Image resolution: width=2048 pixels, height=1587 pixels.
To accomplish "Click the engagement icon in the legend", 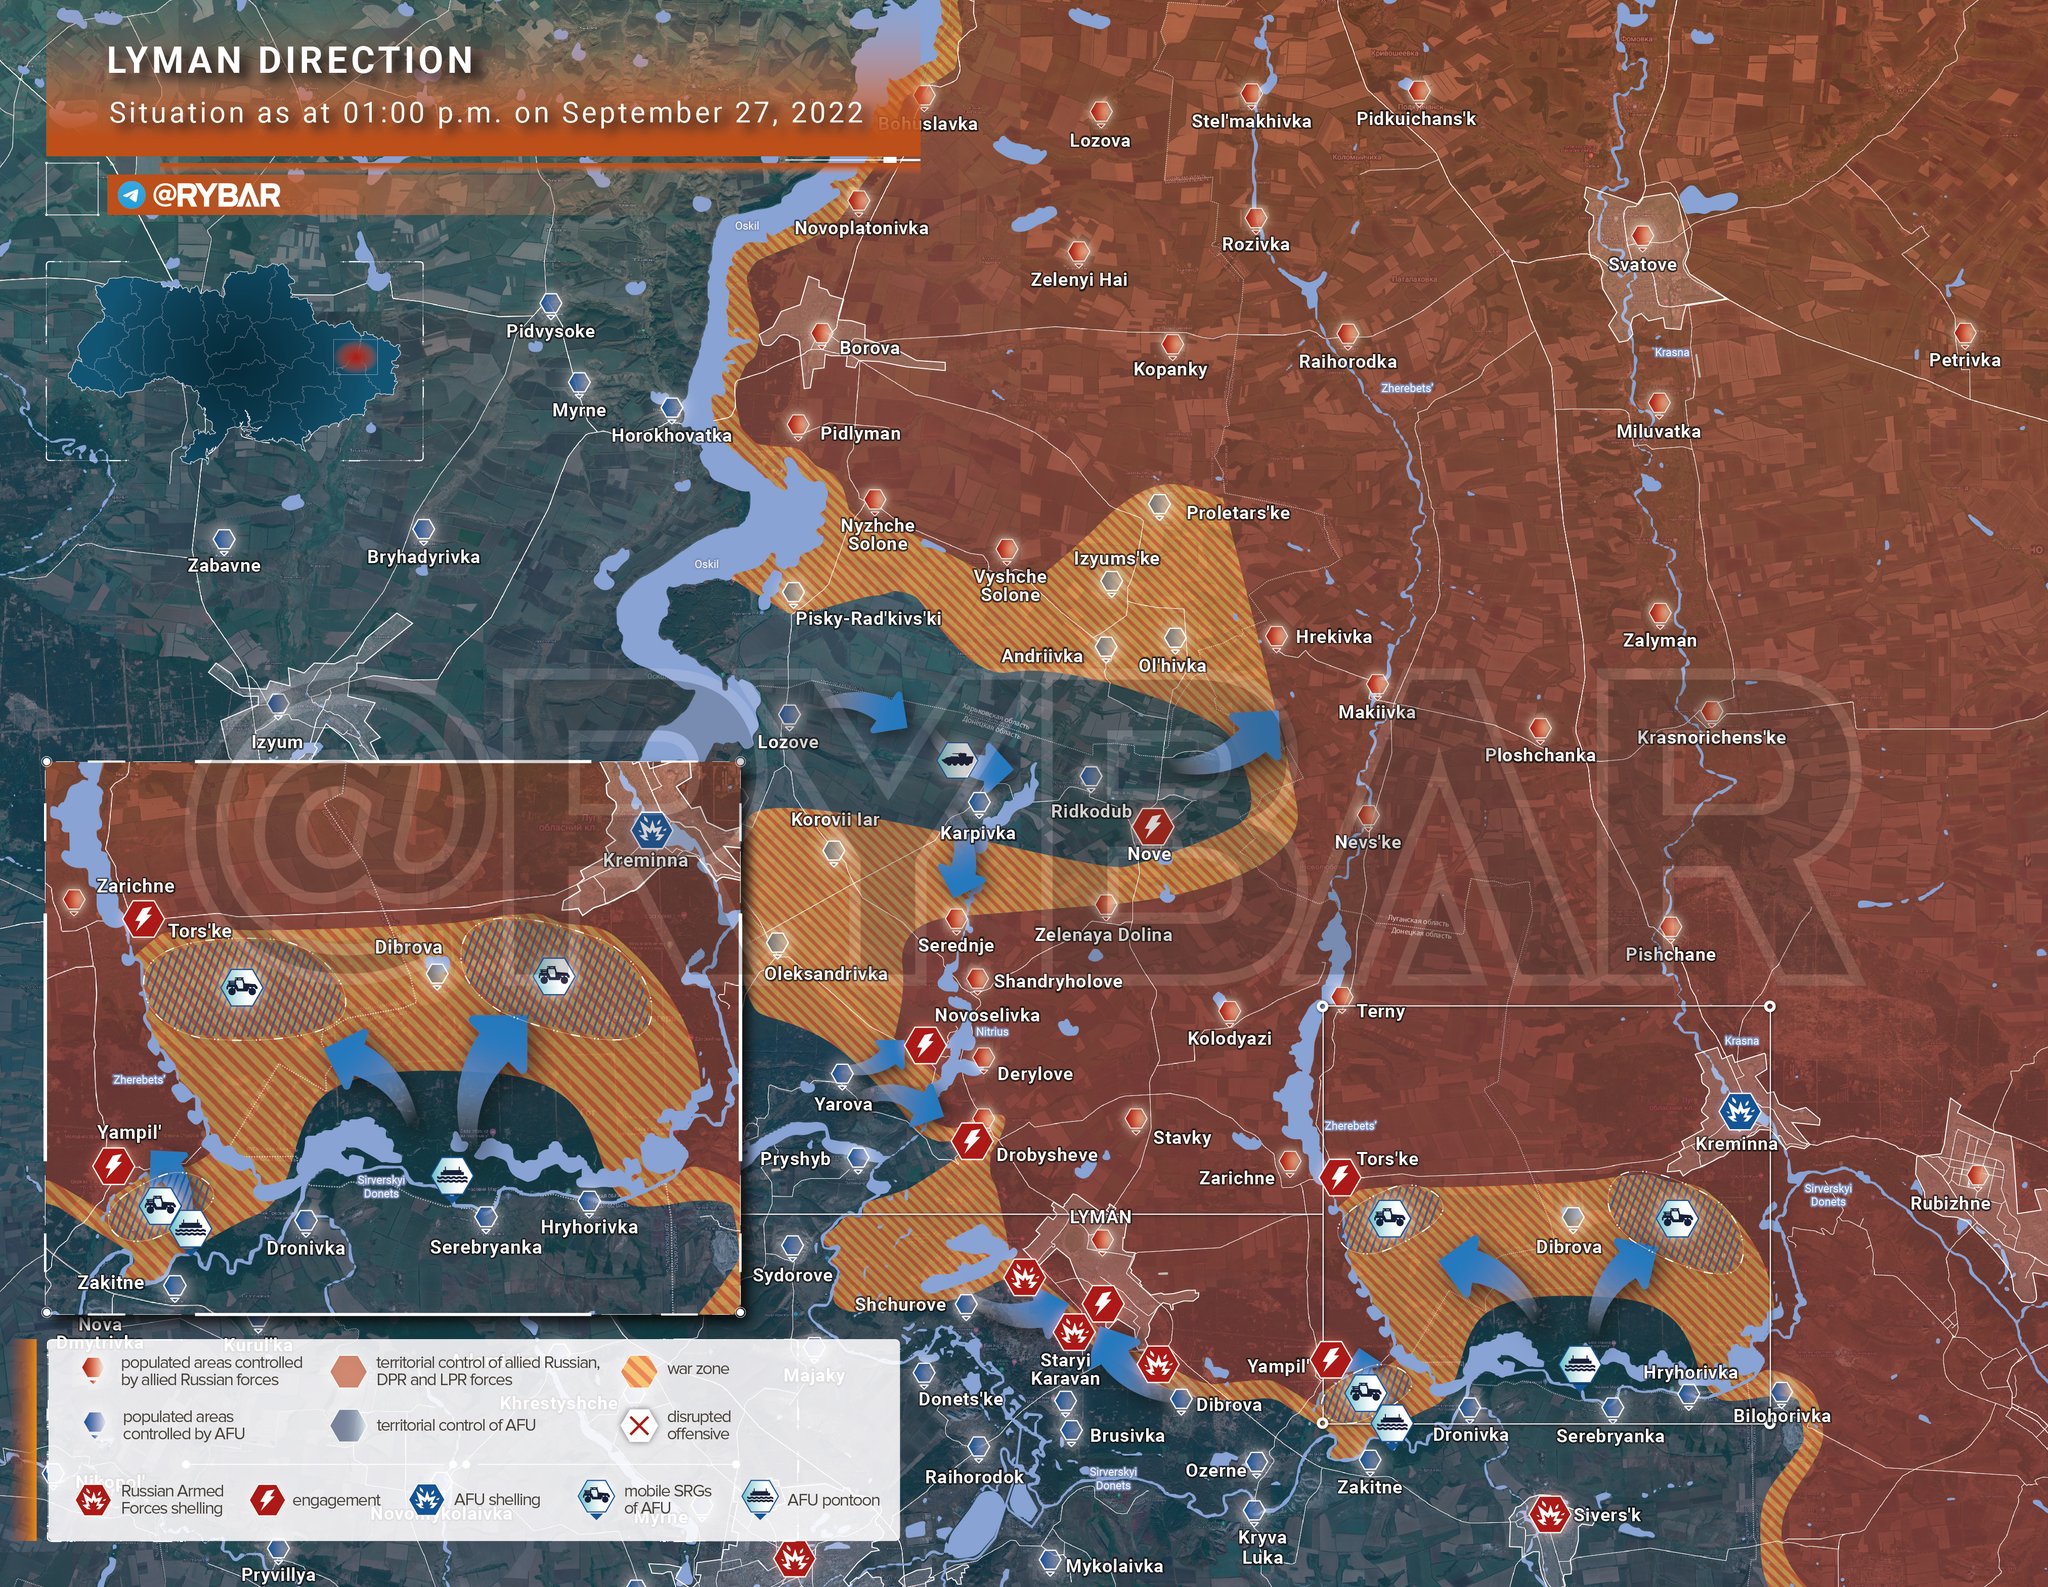I will pyautogui.click(x=267, y=1499).
